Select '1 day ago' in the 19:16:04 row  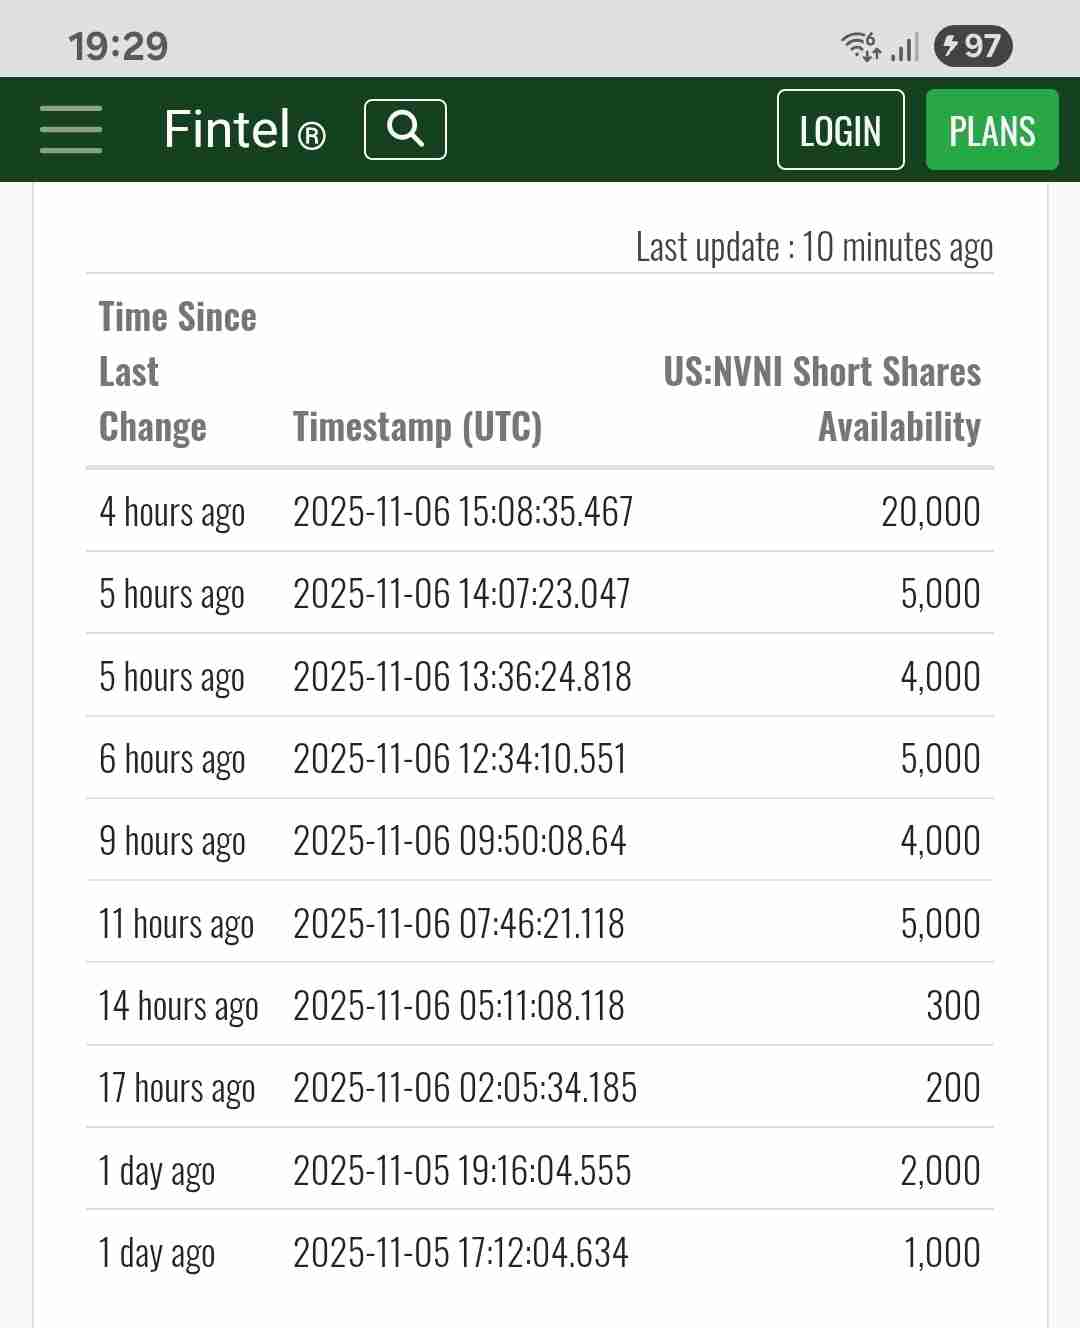(x=157, y=1171)
